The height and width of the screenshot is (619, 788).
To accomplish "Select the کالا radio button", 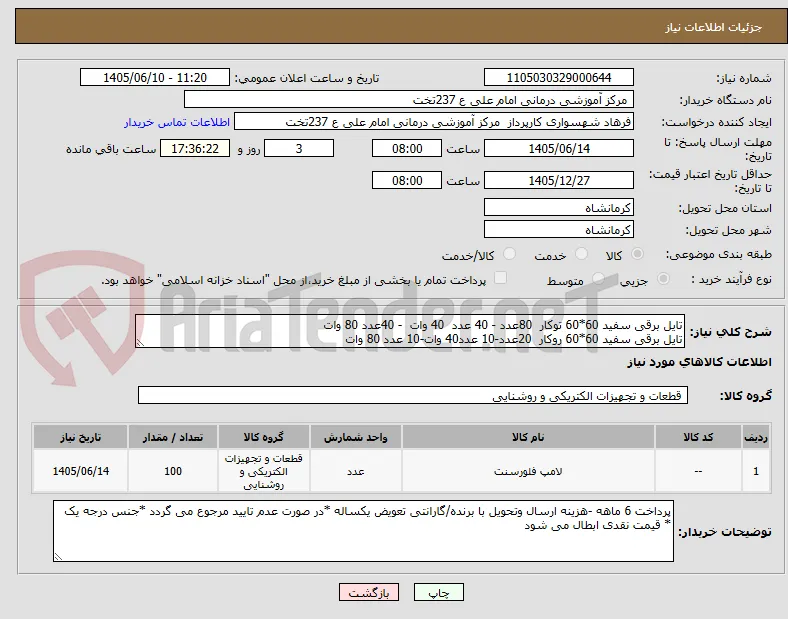I will pos(637,254).
